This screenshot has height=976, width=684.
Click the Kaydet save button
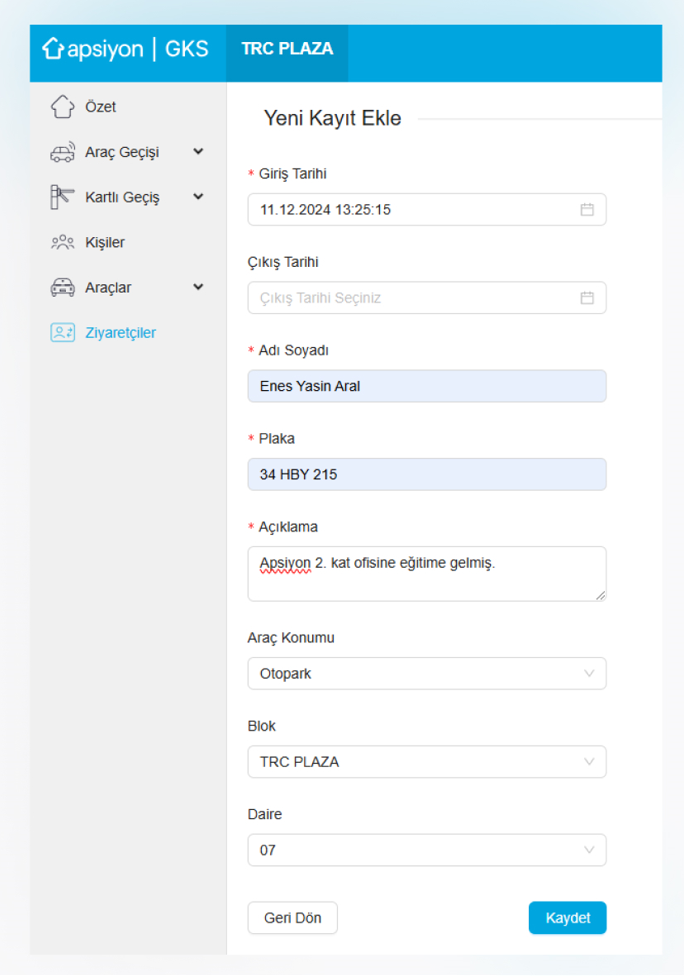click(568, 917)
